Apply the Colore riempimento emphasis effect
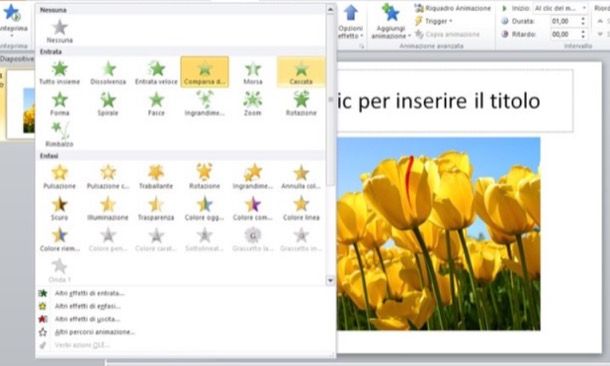Viewport: 610px width, 366px height. click(60, 240)
